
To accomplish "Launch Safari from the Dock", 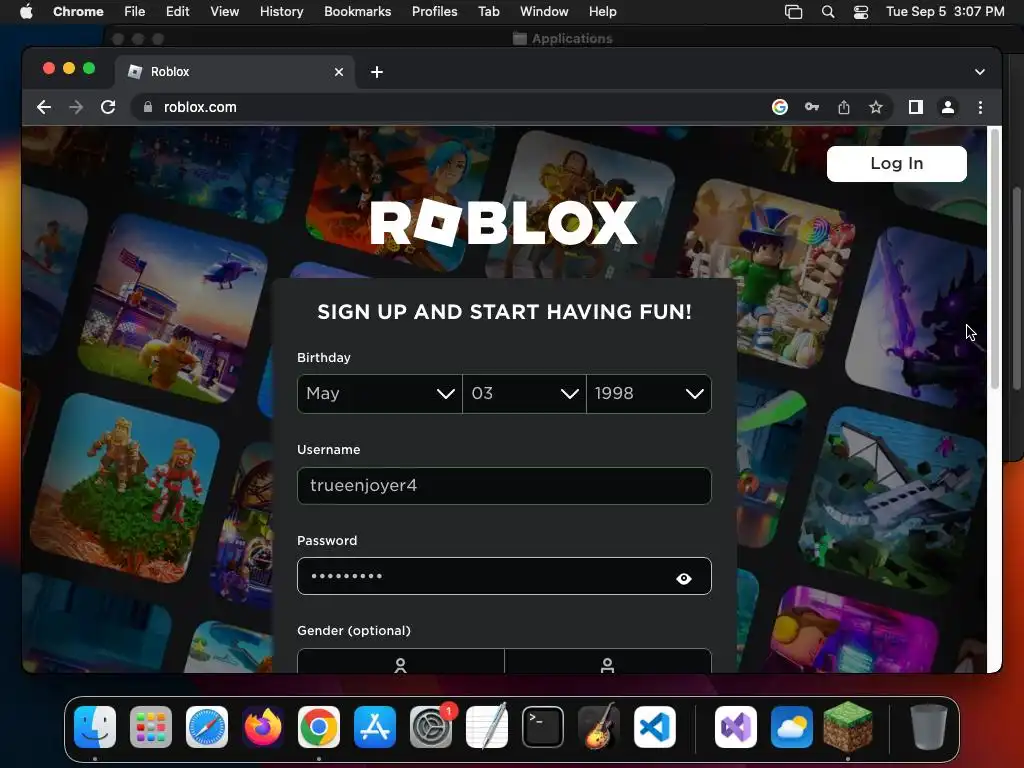I will coord(207,727).
